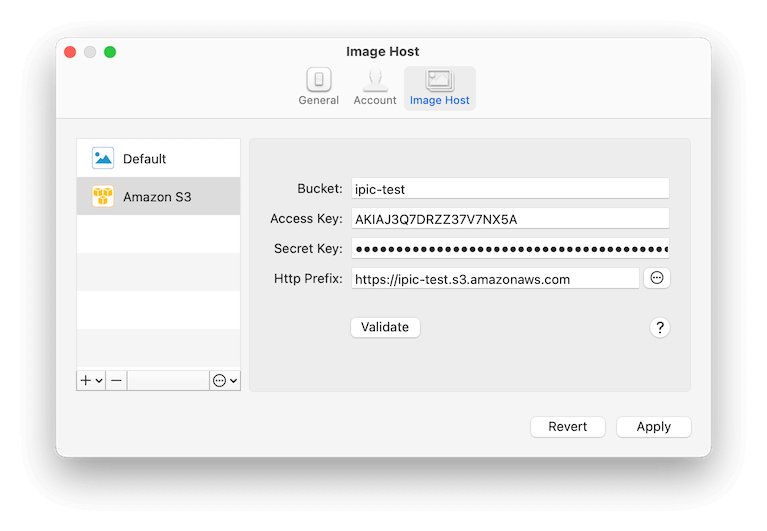The width and height of the screenshot is (767, 531).
Task: Open help via the question mark button
Action: (659, 327)
